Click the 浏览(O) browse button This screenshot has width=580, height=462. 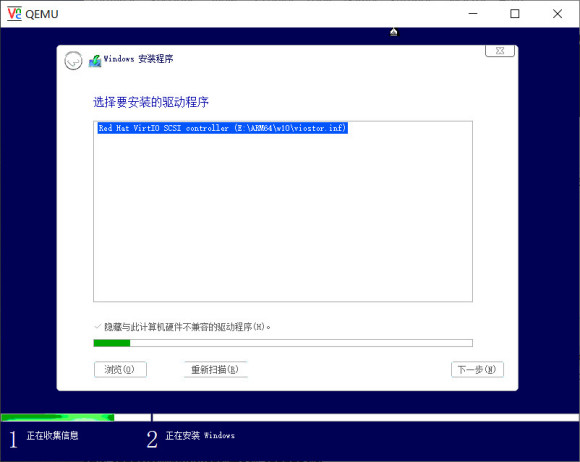click(120, 369)
